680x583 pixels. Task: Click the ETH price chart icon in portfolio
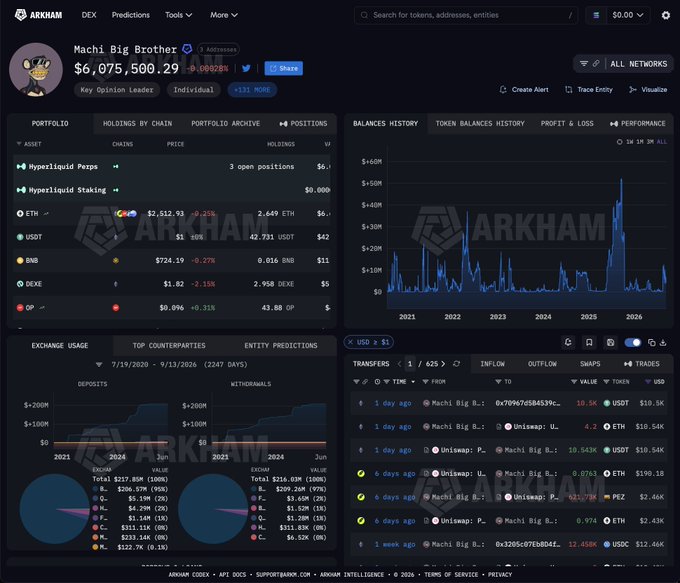pyautogui.click(x=46, y=213)
